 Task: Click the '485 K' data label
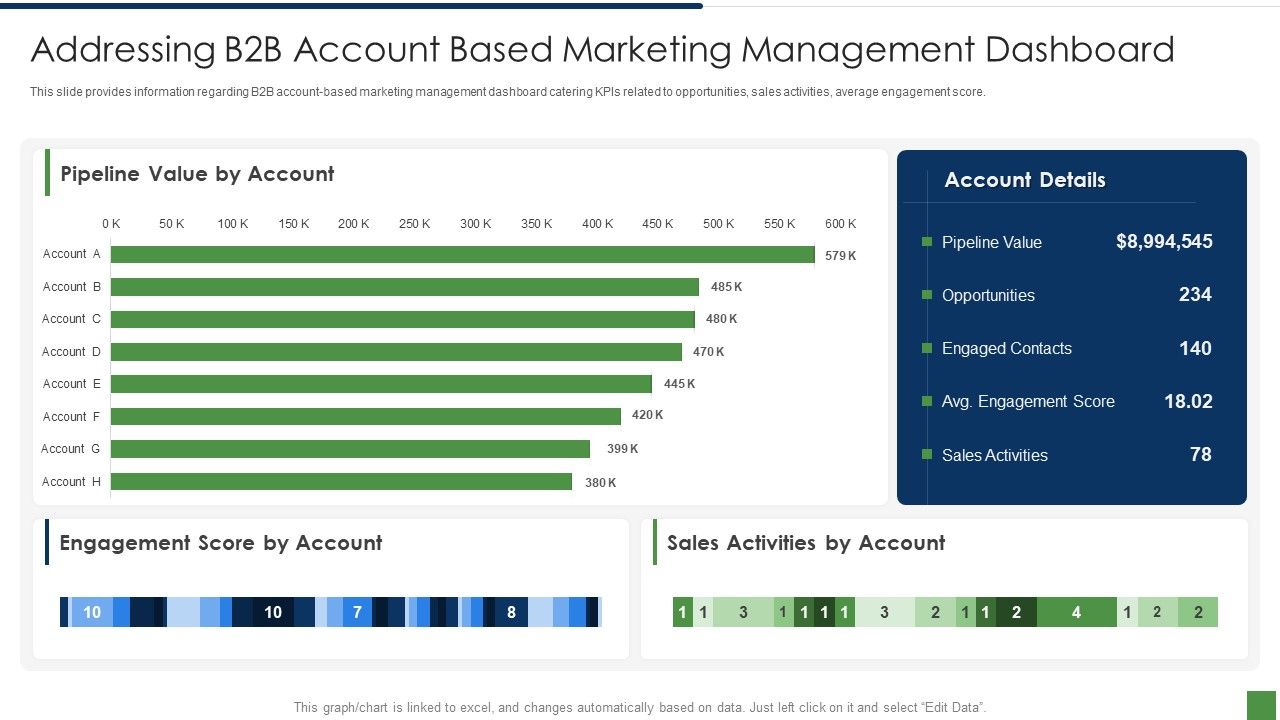[726, 287]
